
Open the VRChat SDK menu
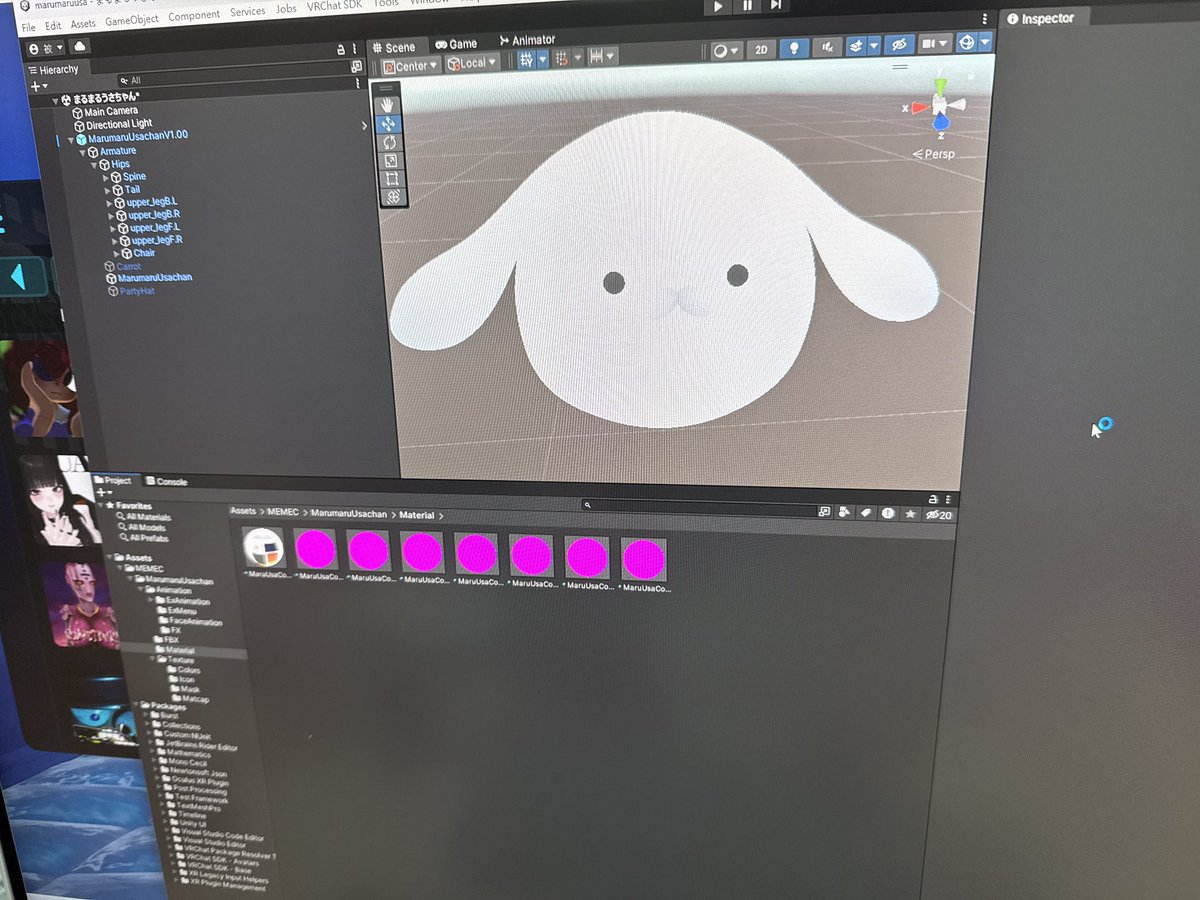coord(335,7)
